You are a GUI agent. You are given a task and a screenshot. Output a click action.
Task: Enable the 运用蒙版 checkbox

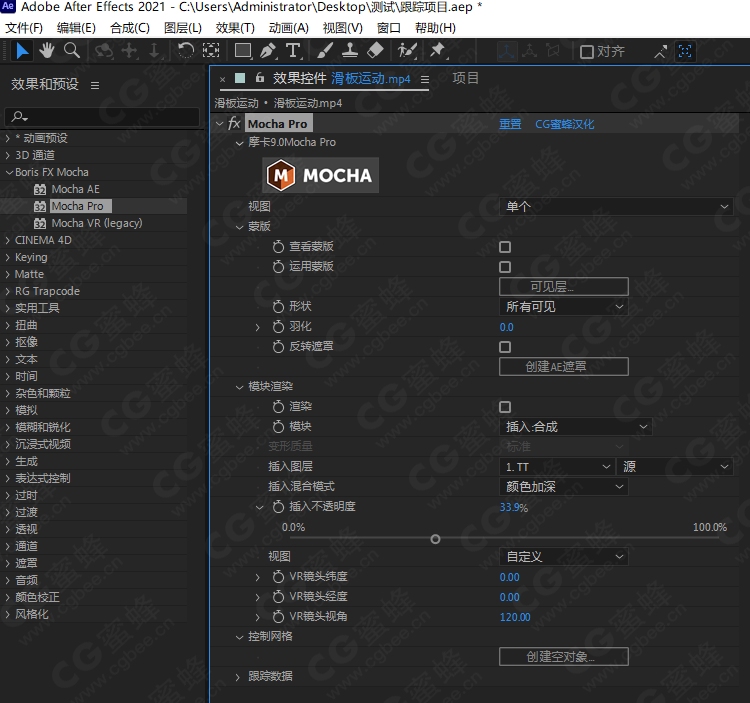point(505,267)
